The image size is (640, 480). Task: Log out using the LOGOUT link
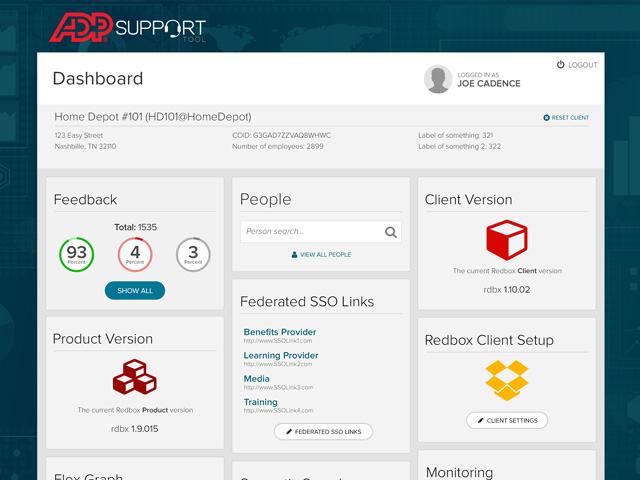click(x=582, y=65)
